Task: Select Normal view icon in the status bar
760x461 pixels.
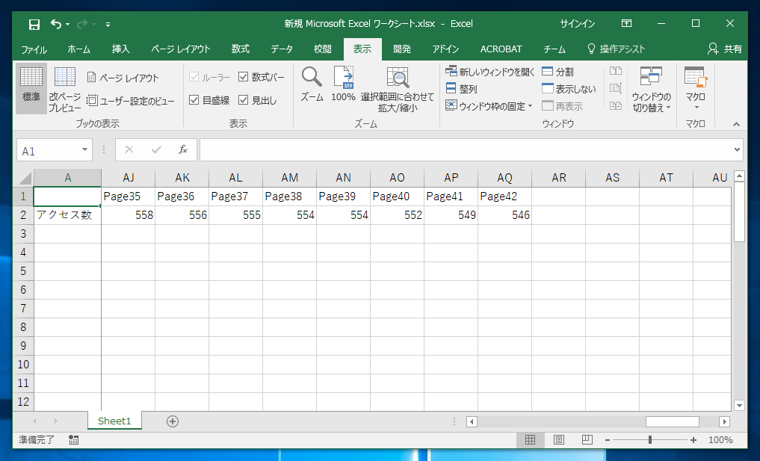Action: (x=530, y=440)
